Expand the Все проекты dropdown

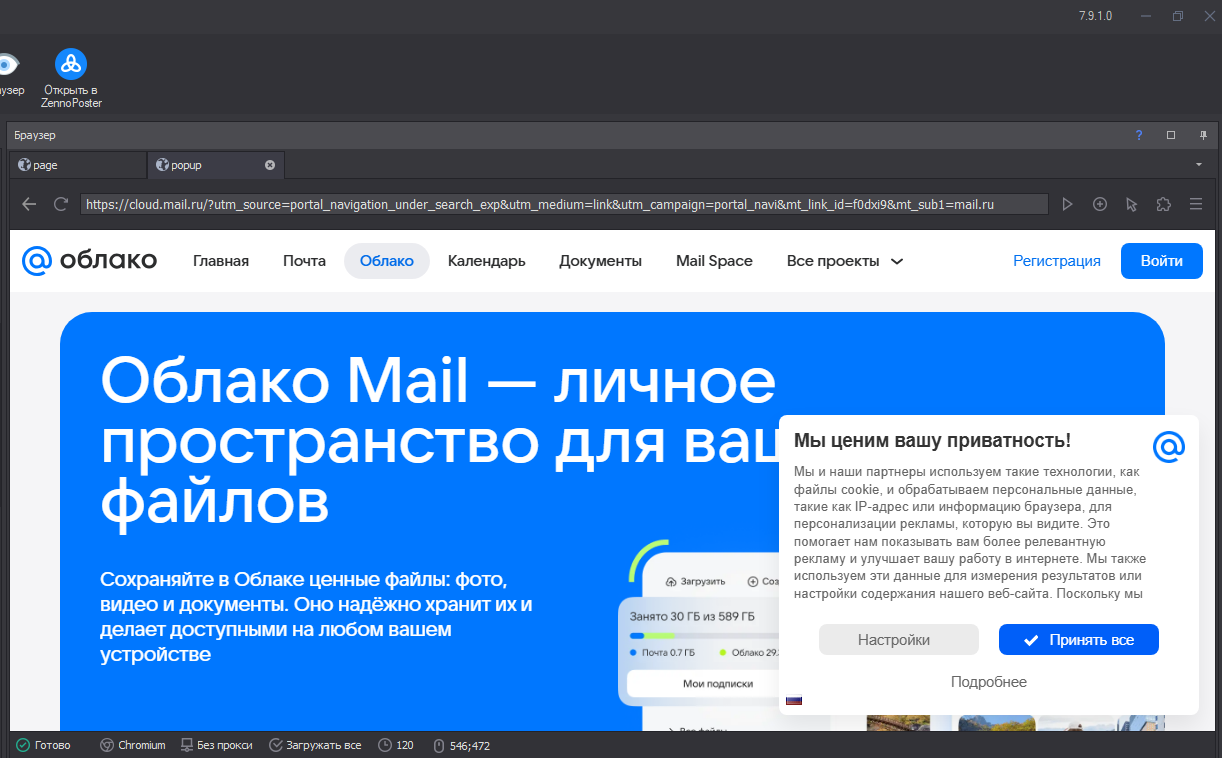click(x=845, y=261)
